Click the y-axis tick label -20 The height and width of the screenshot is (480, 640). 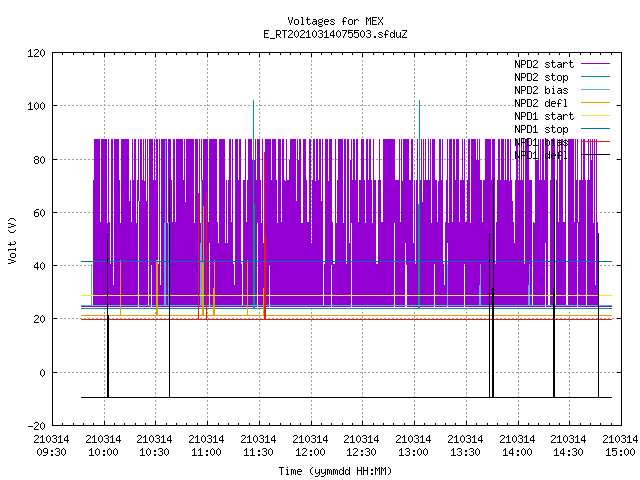pos(36,426)
